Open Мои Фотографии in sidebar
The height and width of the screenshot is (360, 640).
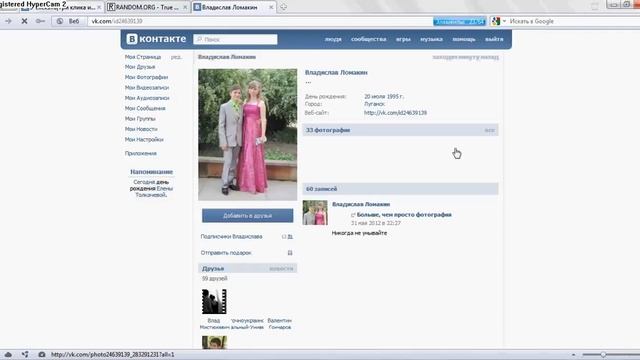point(147,77)
